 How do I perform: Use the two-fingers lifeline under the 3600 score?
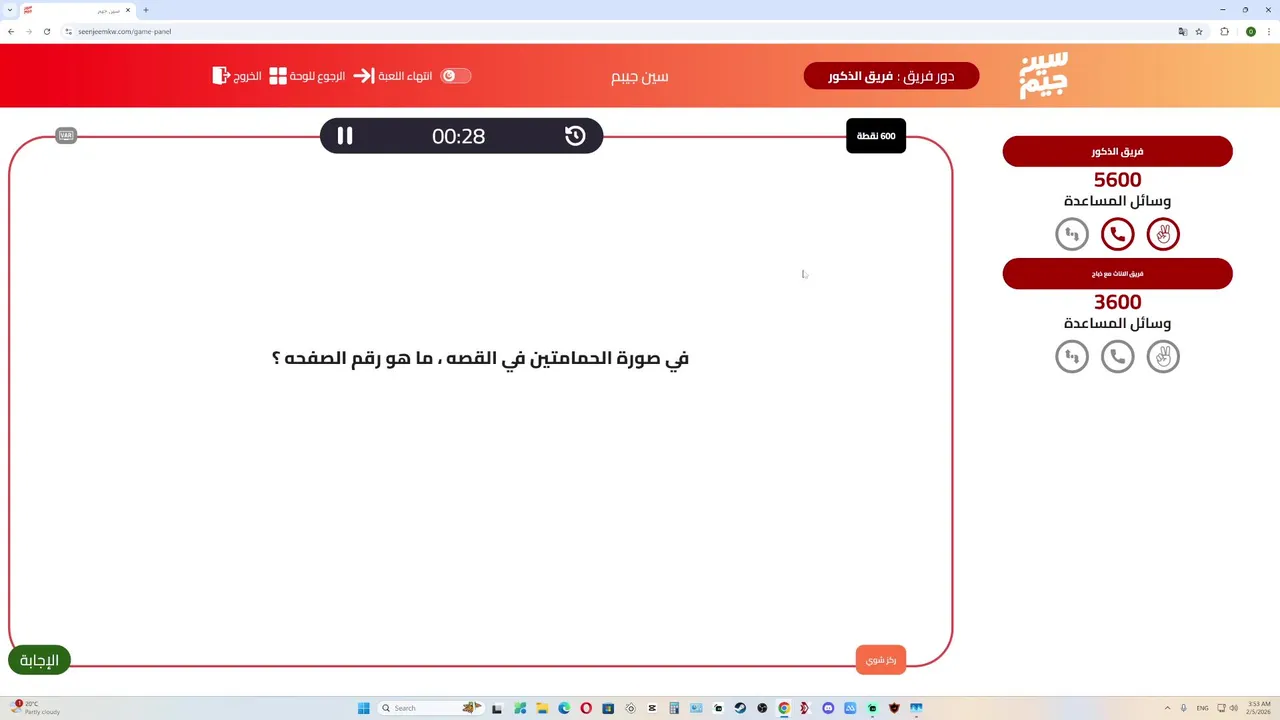pyautogui.click(x=1163, y=356)
